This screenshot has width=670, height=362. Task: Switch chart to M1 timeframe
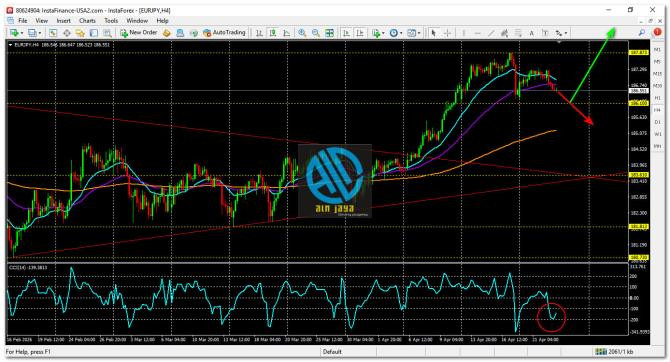(657, 50)
